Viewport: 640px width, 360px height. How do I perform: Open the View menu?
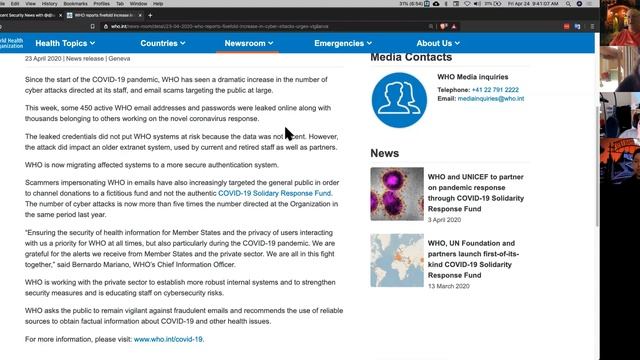(30, 4)
